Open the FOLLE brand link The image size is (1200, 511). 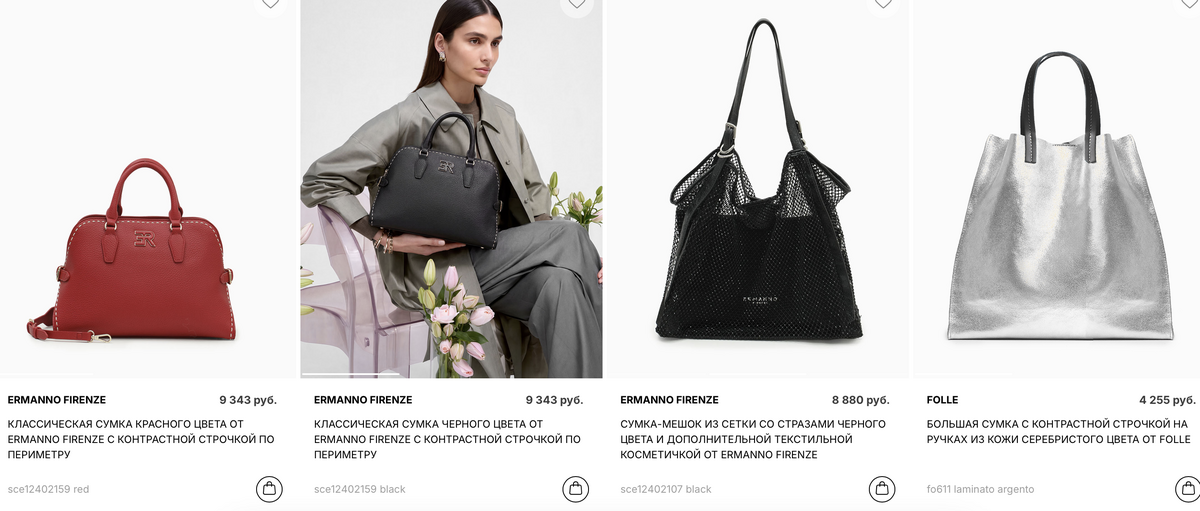[942, 400]
